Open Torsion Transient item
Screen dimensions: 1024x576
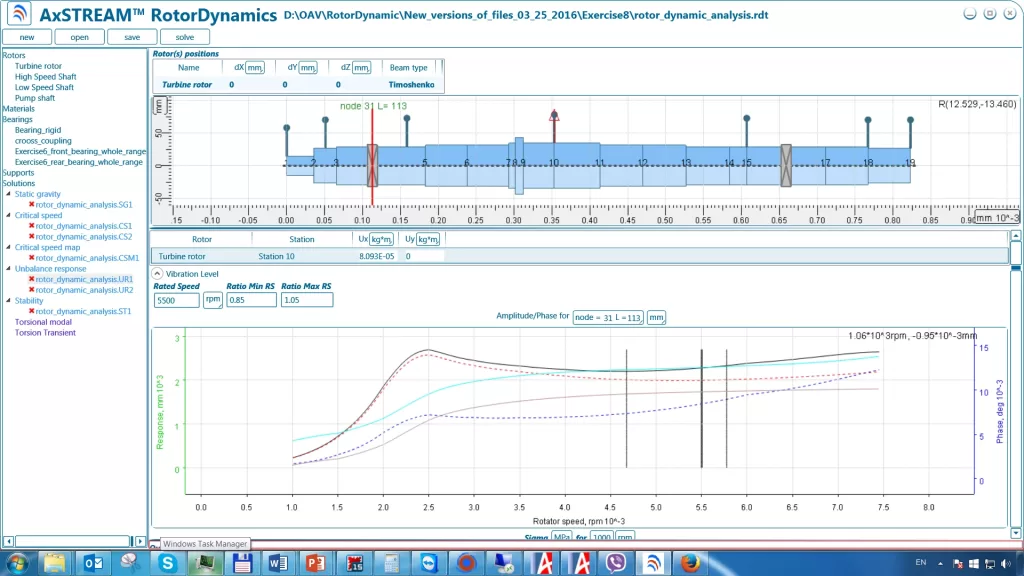(x=45, y=332)
